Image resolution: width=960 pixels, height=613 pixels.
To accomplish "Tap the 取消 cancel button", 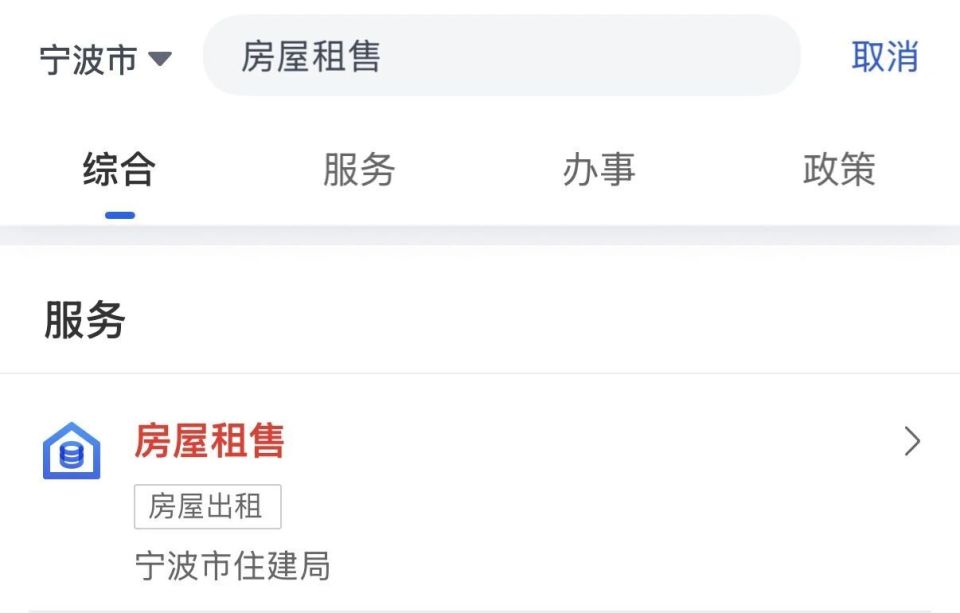I will pos(884,59).
